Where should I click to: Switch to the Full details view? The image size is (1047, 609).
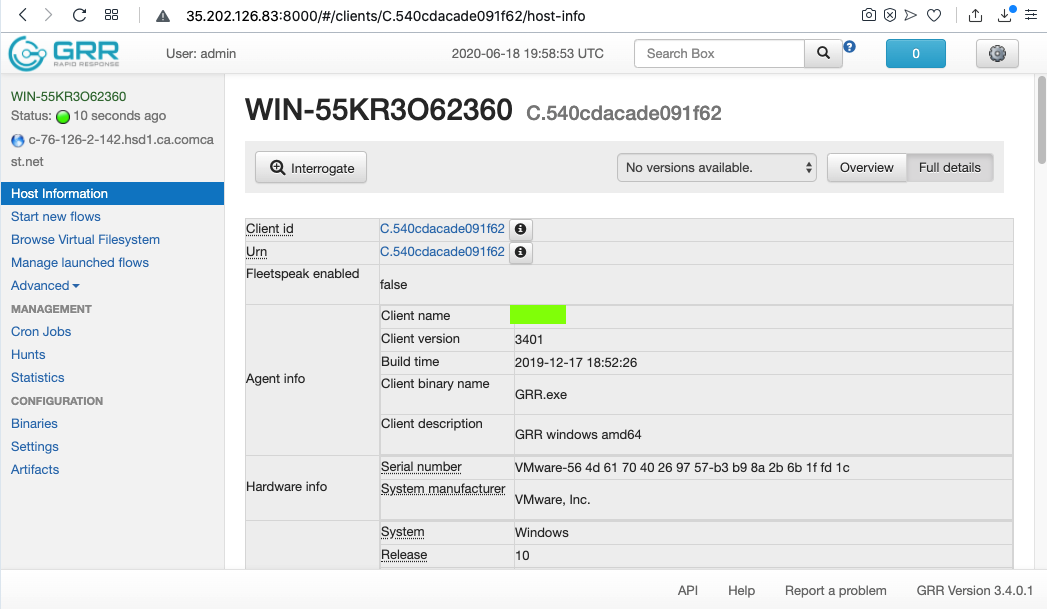[x=950, y=168]
